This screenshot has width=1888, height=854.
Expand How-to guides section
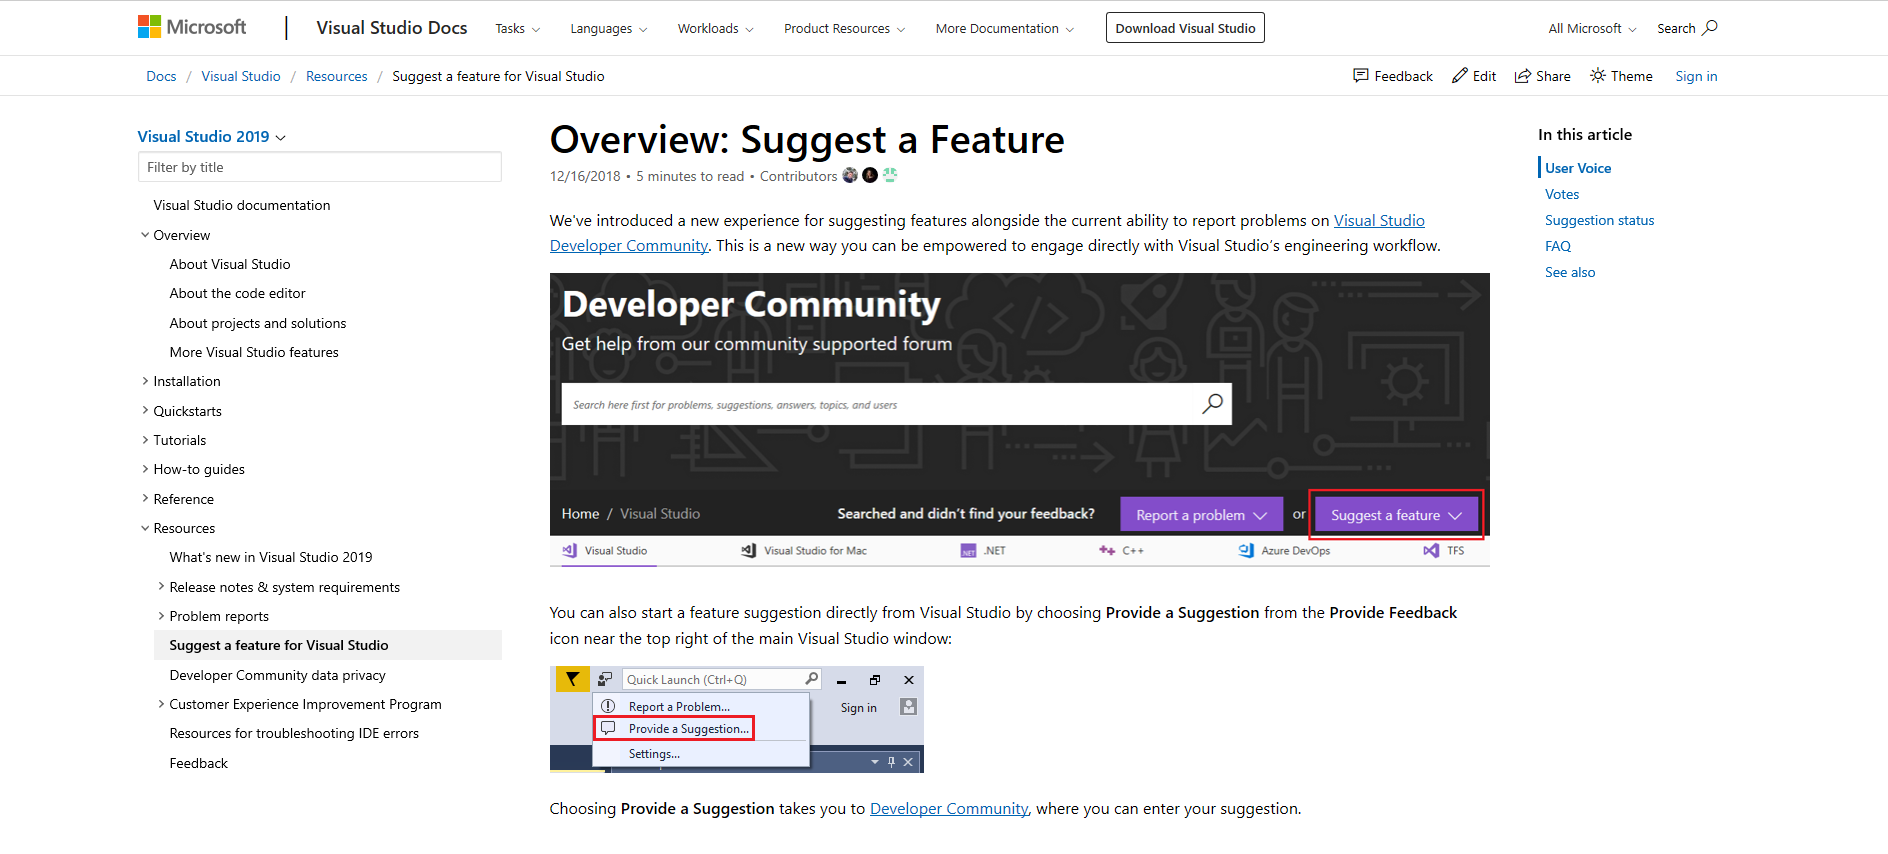click(145, 469)
